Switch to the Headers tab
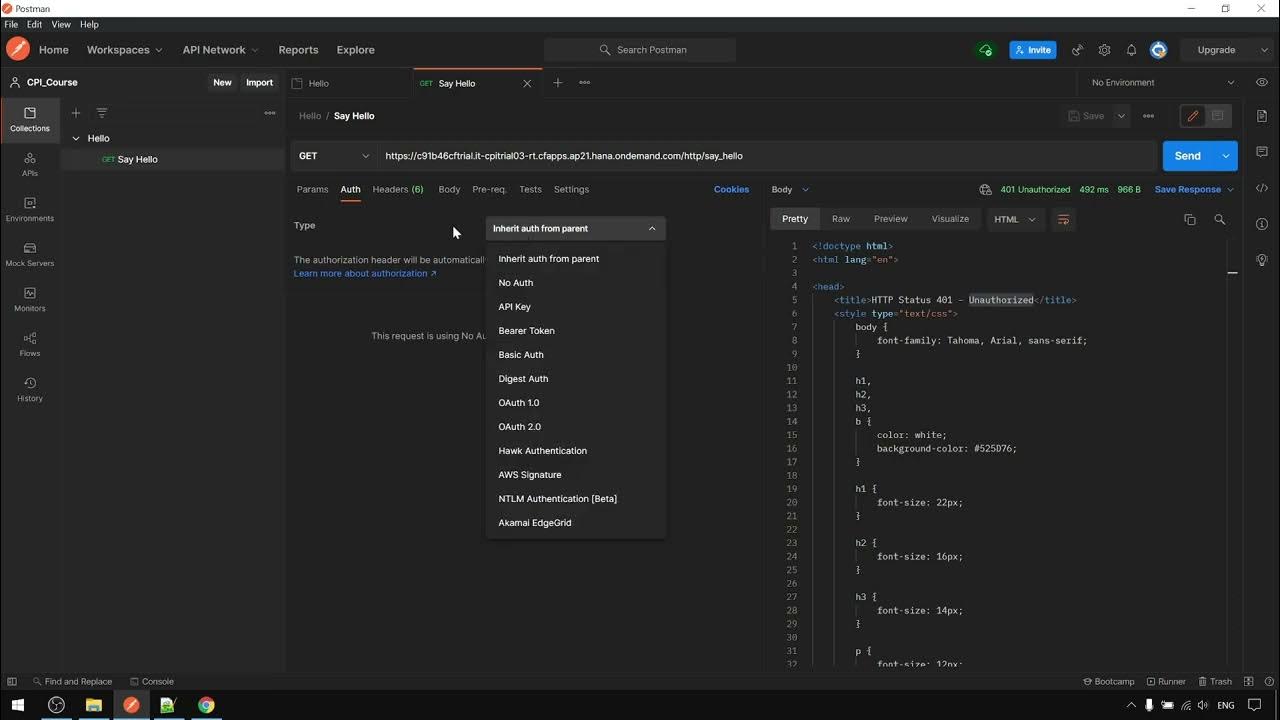 tap(397, 189)
